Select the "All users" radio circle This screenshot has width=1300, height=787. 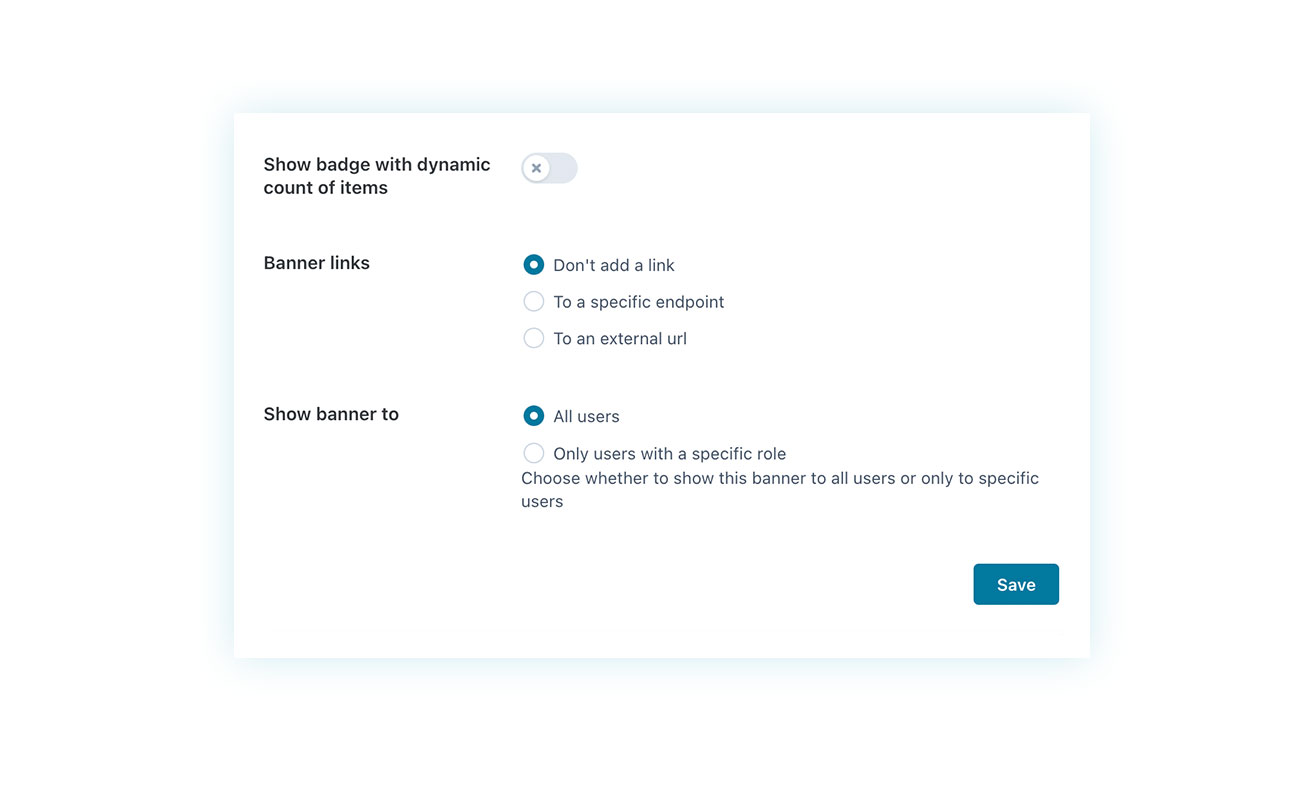coord(534,416)
